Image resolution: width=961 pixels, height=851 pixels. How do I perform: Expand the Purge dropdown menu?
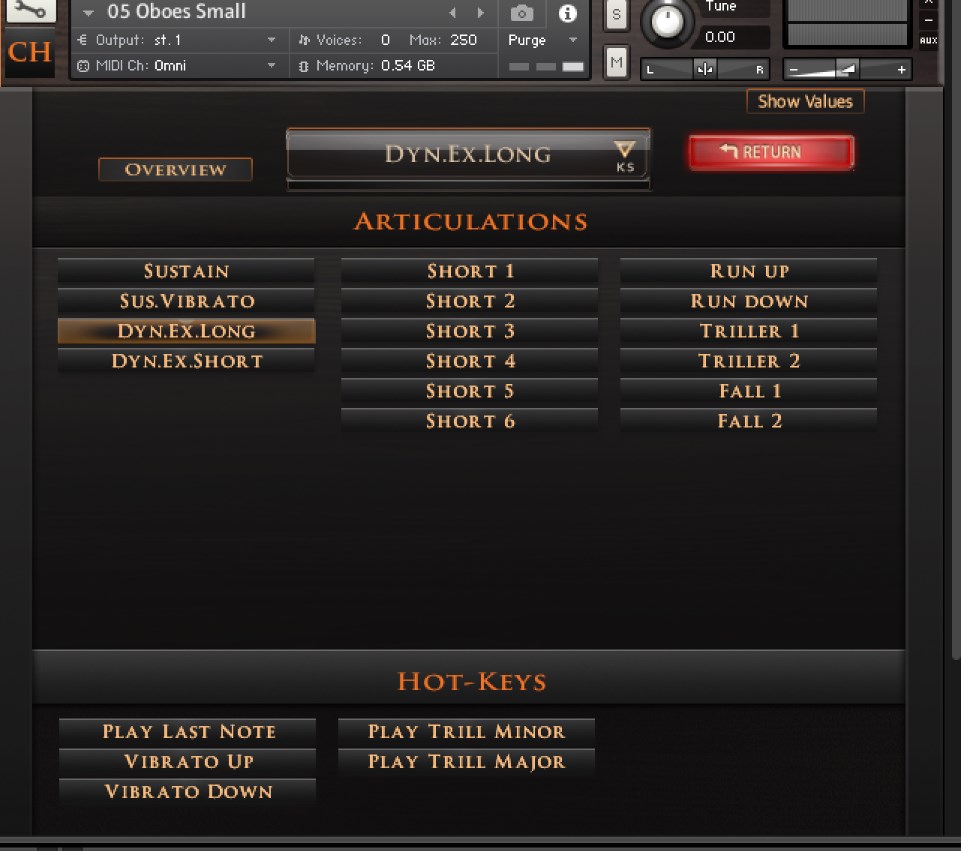point(573,40)
